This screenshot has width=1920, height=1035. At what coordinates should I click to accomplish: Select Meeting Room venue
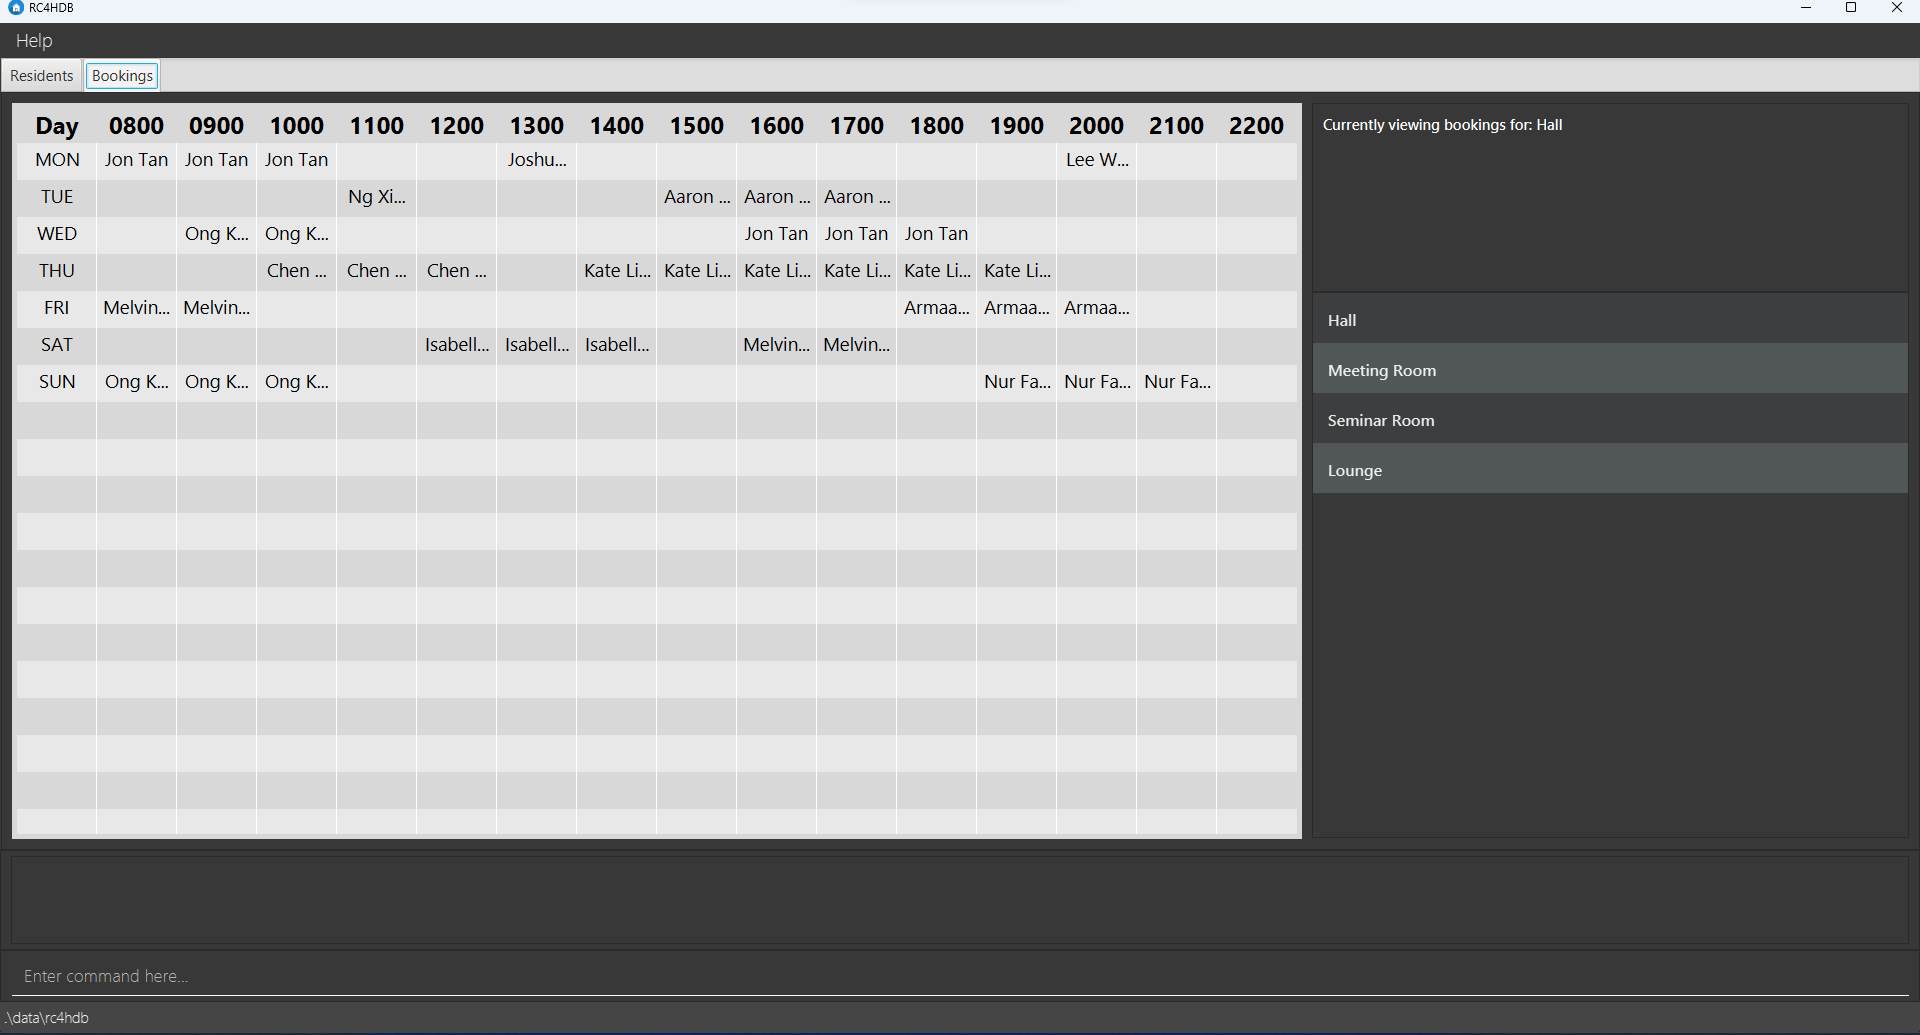(x=1610, y=370)
